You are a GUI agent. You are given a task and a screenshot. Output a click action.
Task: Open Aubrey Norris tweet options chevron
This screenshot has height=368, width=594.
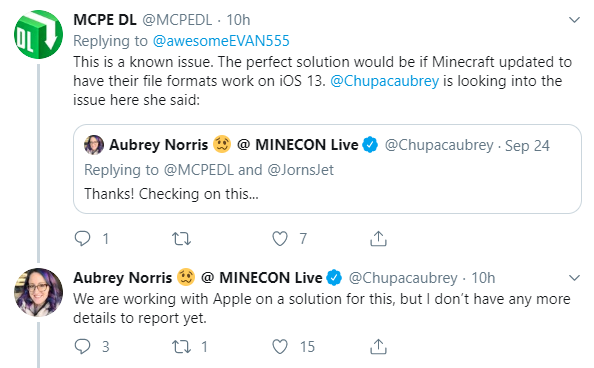click(x=574, y=278)
